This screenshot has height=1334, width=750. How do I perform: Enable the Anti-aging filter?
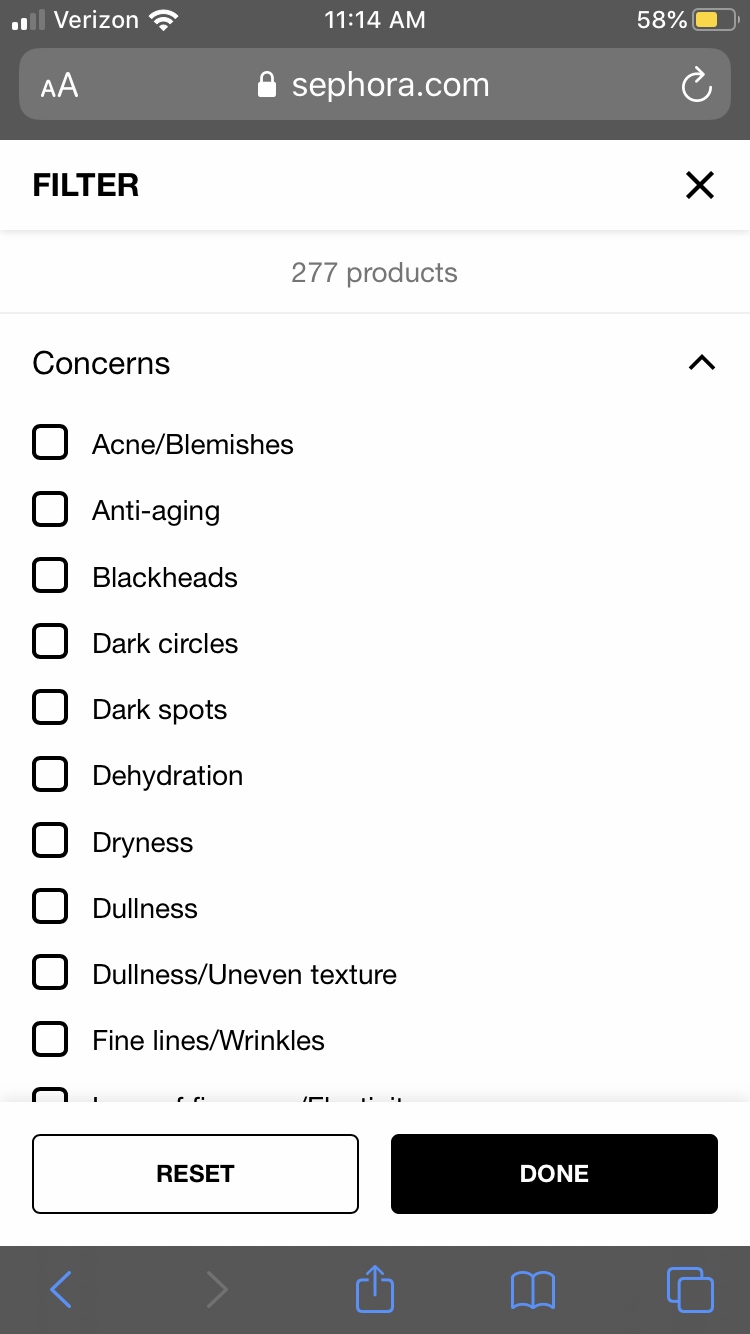pyautogui.click(x=50, y=510)
